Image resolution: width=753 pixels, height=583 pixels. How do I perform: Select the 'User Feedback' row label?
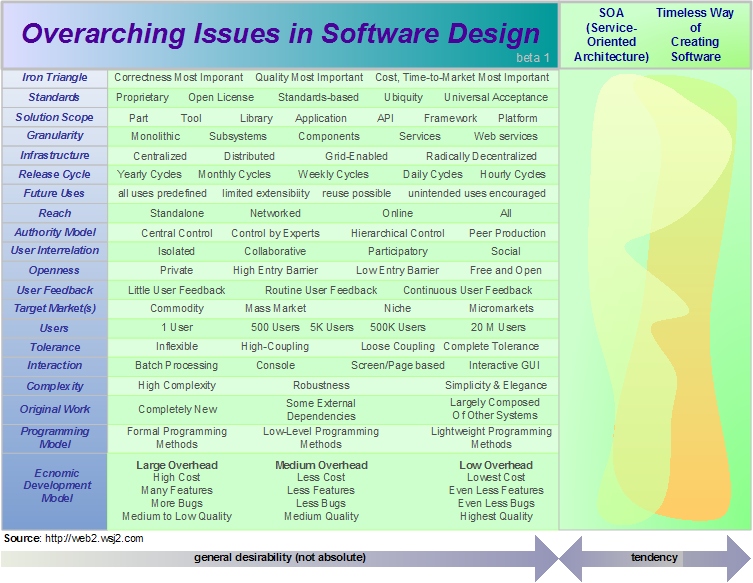55,290
